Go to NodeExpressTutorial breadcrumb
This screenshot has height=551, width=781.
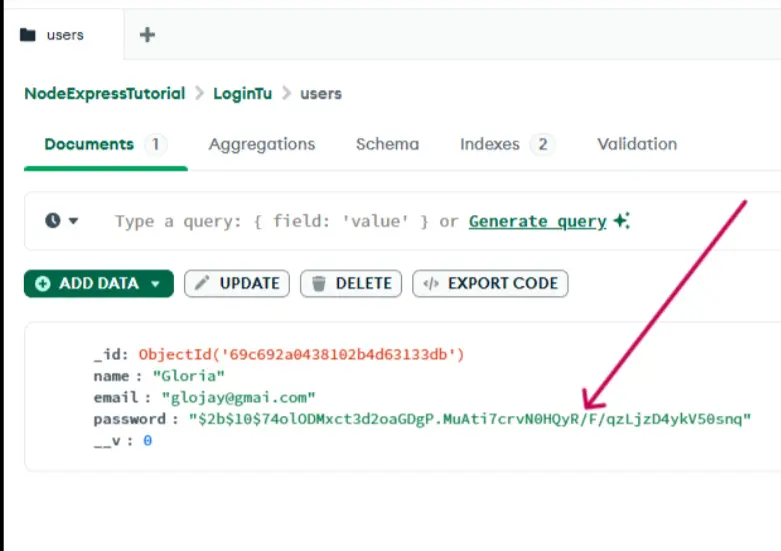105,94
